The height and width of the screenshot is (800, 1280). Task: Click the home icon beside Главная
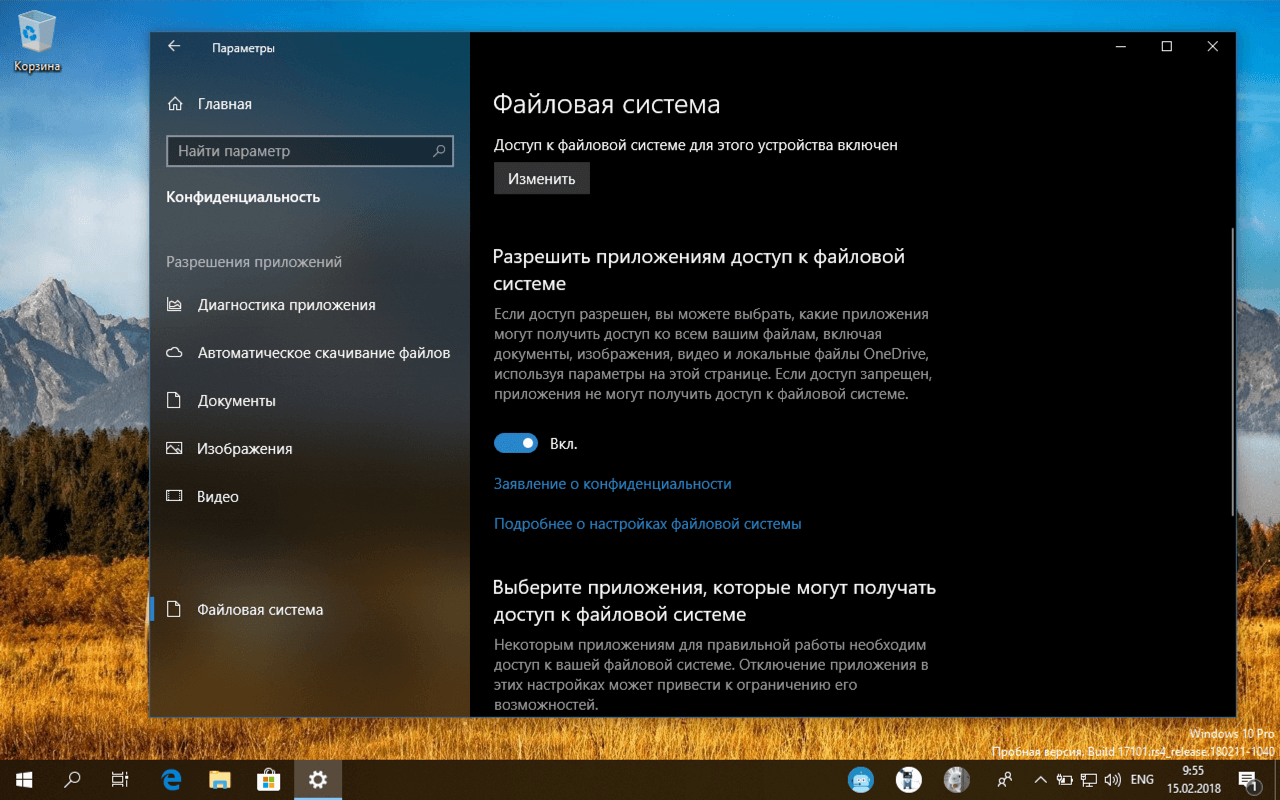pyautogui.click(x=175, y=104)
